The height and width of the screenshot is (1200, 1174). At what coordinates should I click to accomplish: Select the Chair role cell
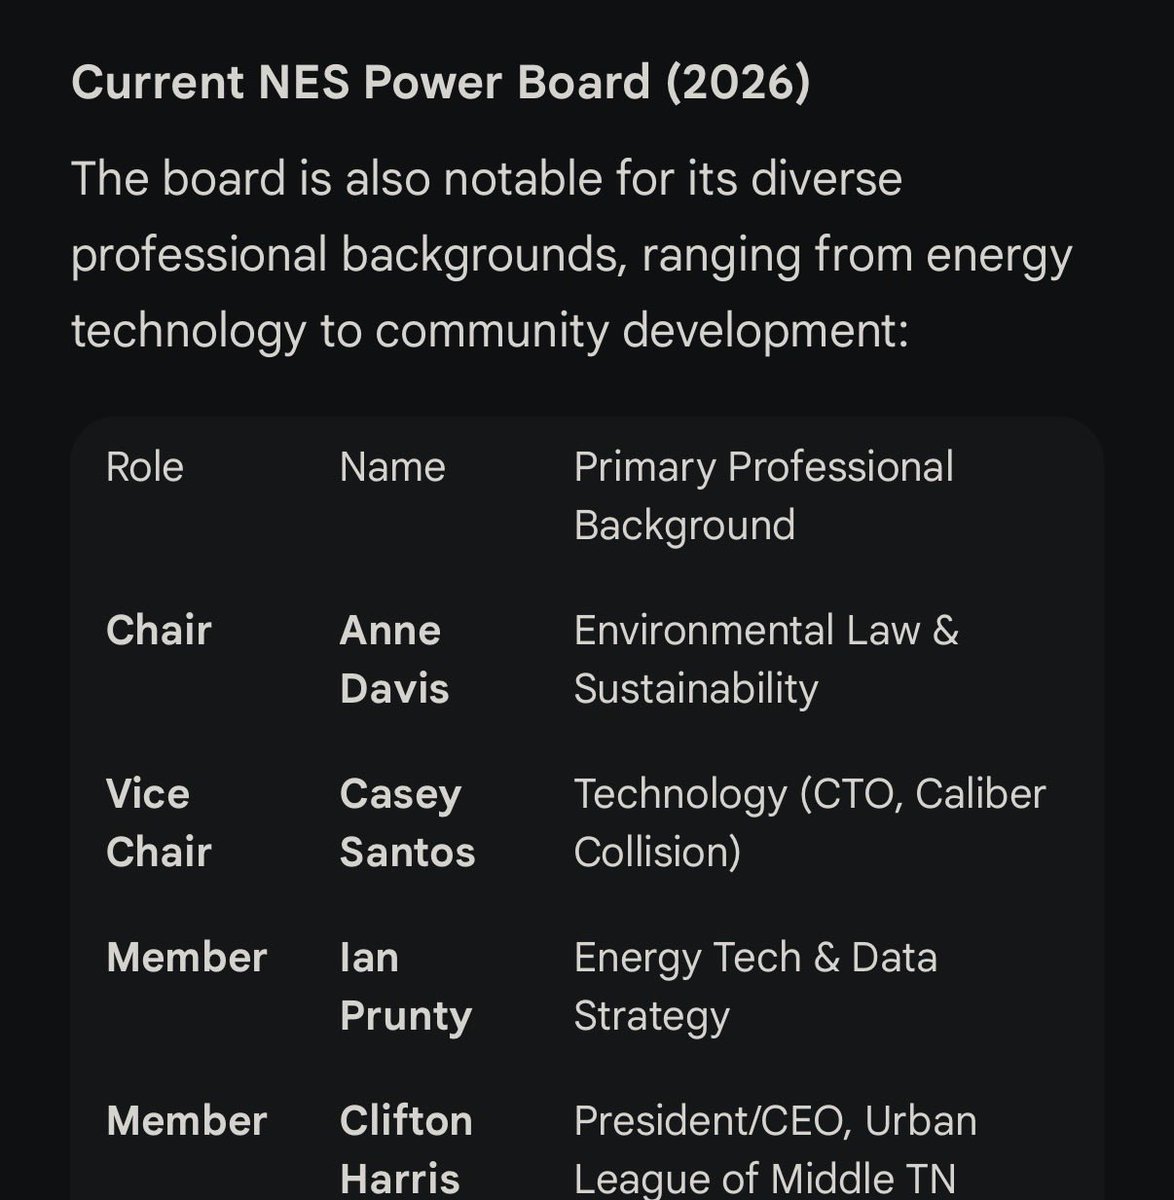[159, 630]
